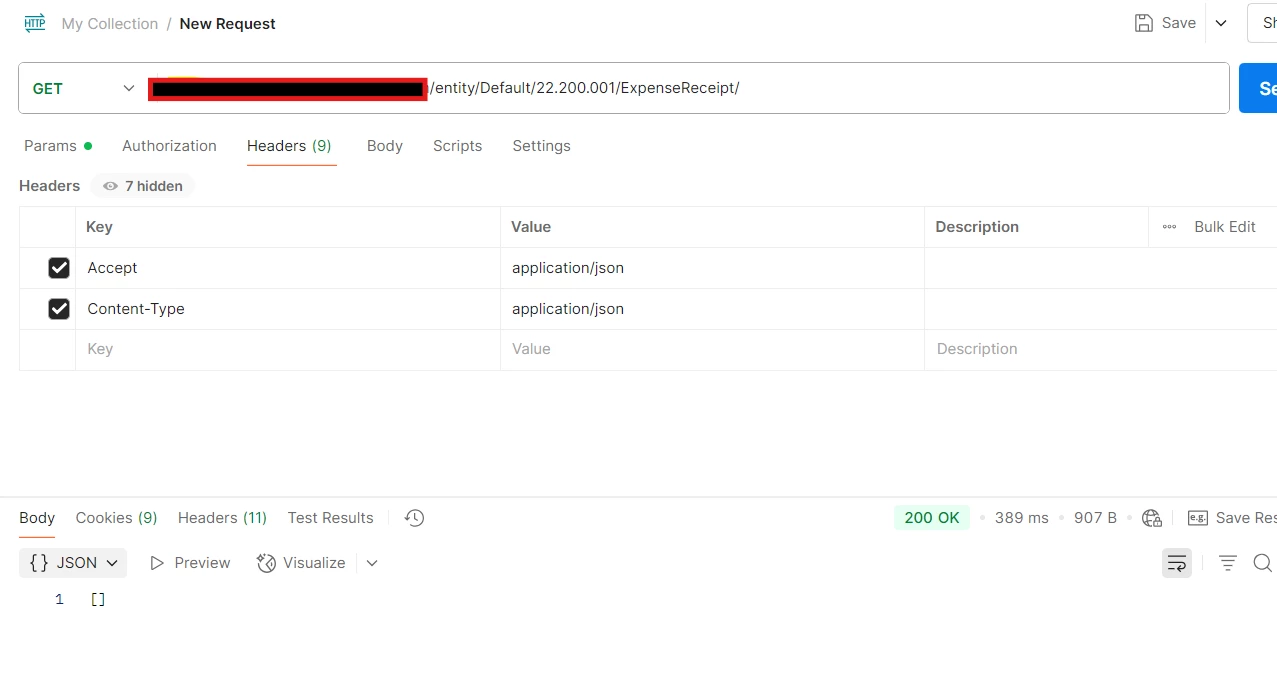Click the Content-Type value application/json cell
Image resolution: width=1277 pixels, height=682 pixels.
[x=712, y=309]
